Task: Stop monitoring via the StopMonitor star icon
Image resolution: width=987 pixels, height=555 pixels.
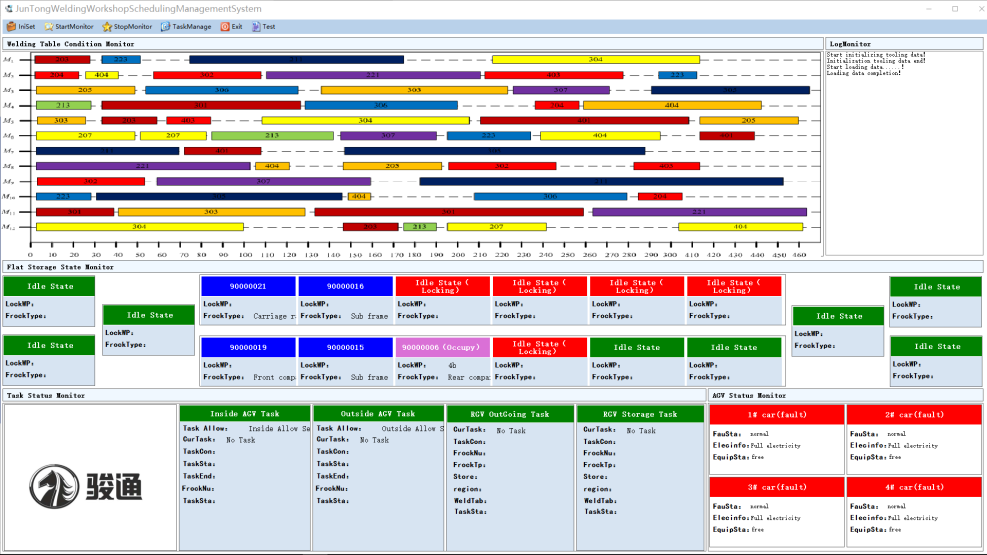Action: pyautogui.click(x=107, y=27)
